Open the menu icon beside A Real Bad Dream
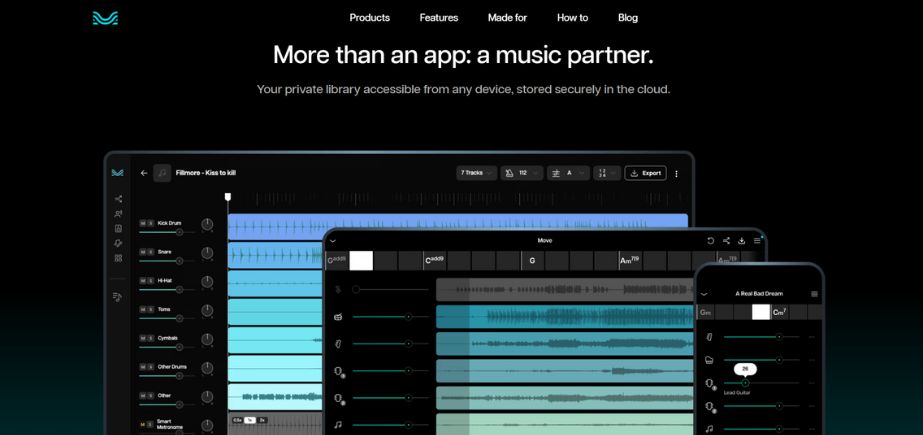The image size is (923, 435). click(x=815, y=294)
